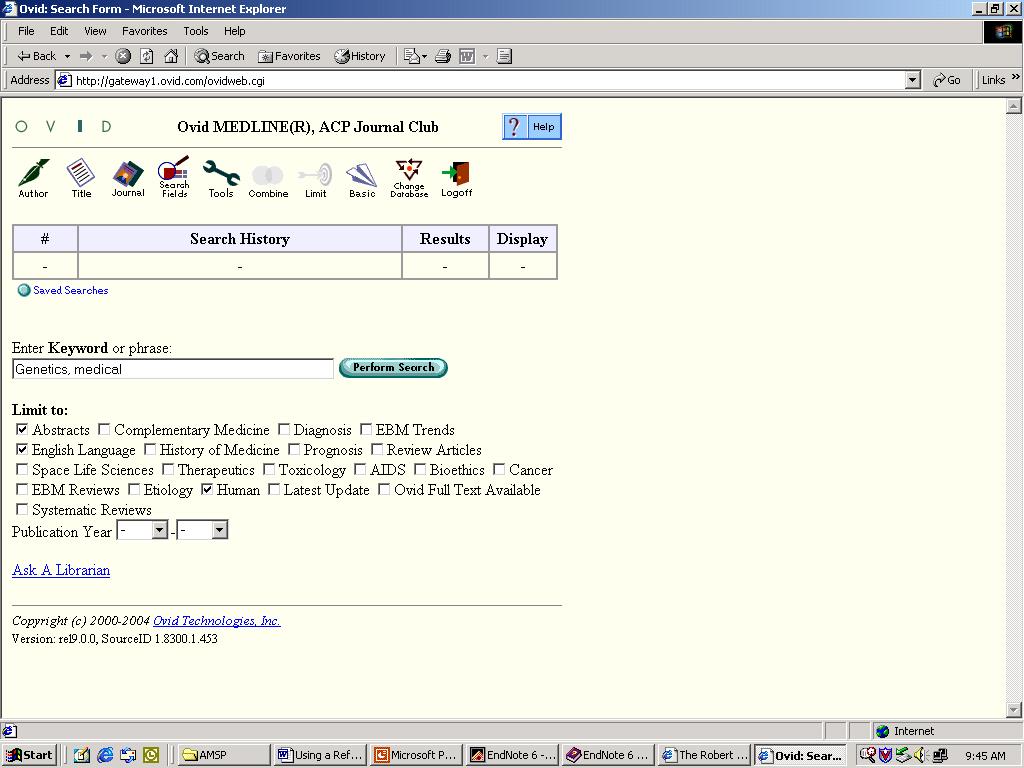Check the Diagnosis limit
Image resolution: width=1024 pixels, height=768 pixels.
(284, 429)
